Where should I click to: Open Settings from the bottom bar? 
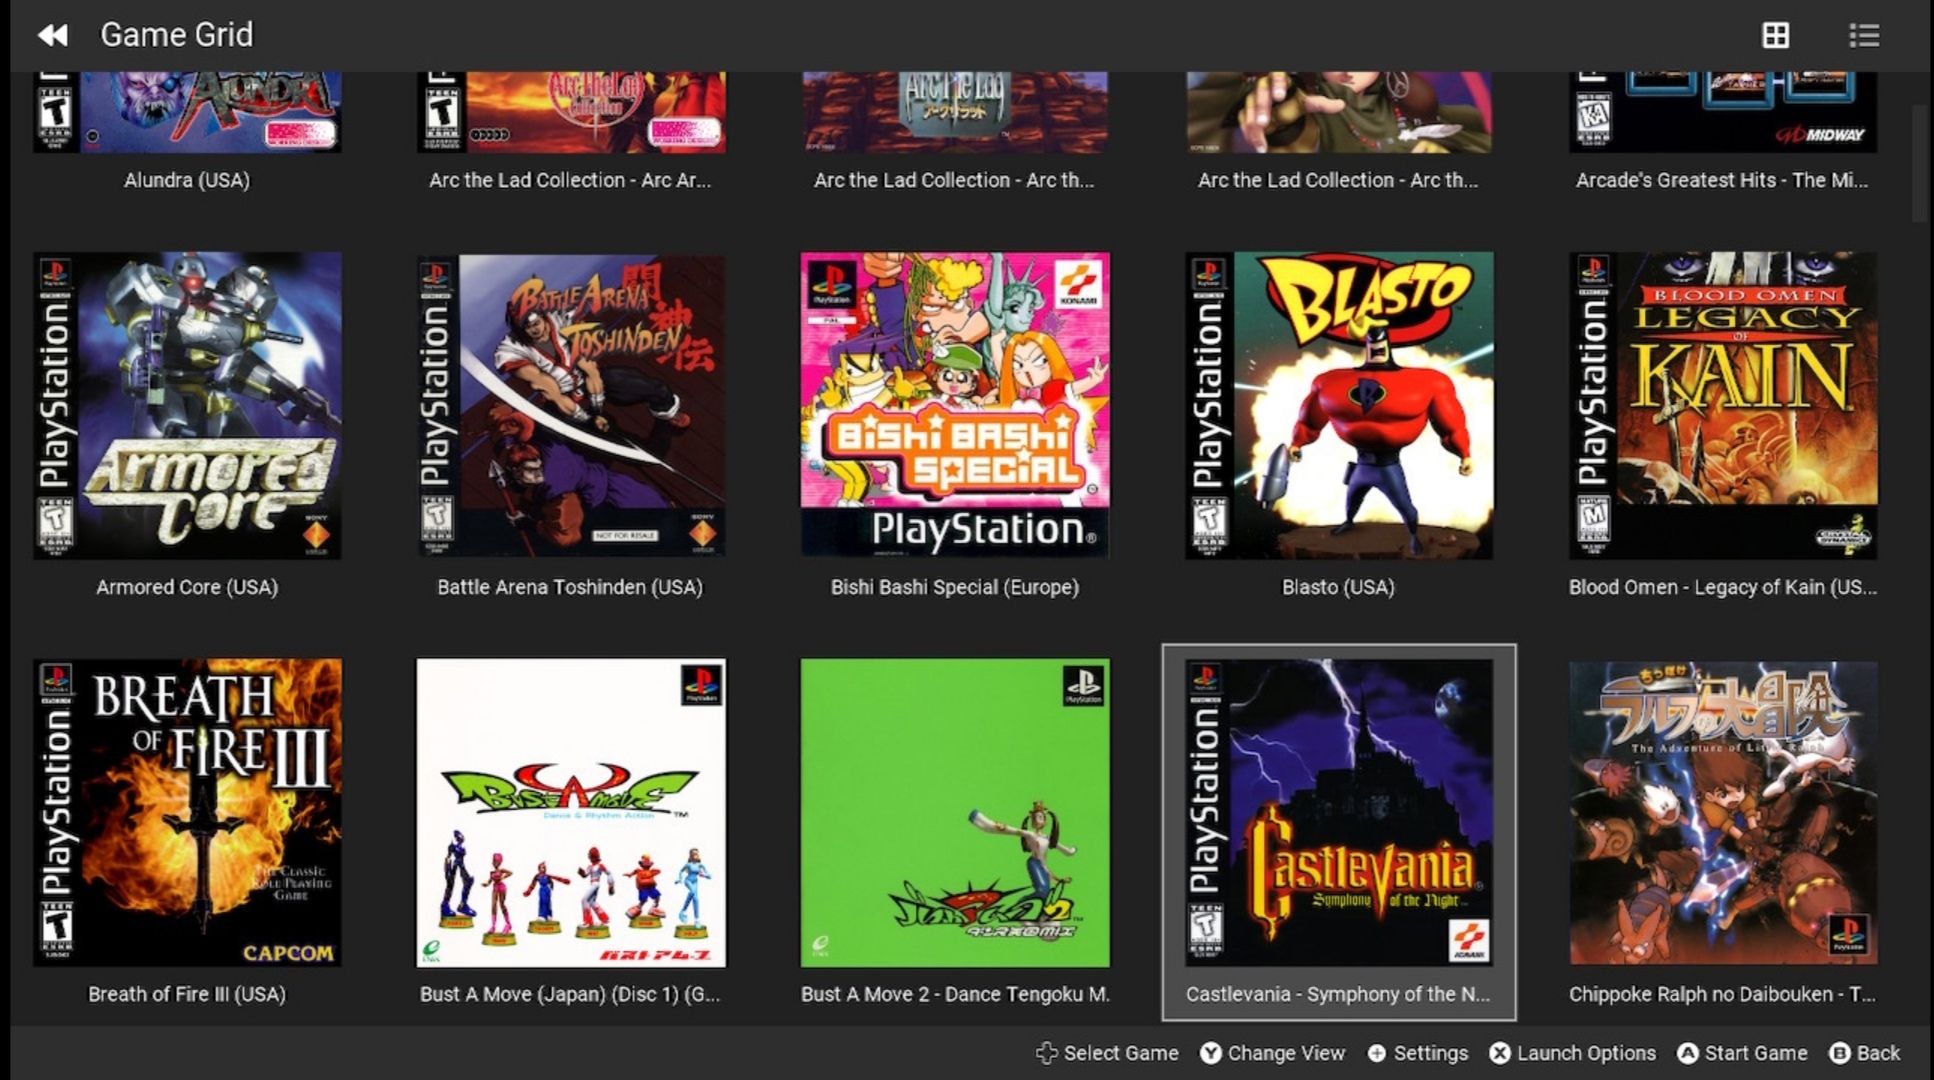click(1417, 1053)
